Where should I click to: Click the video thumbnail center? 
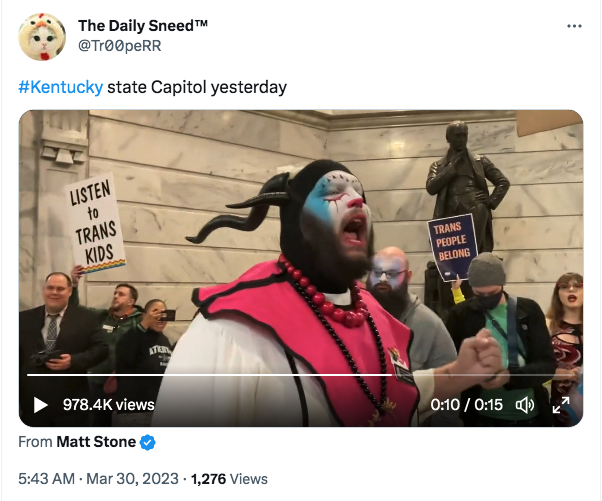pyautogui.click(x=301, y=268)
